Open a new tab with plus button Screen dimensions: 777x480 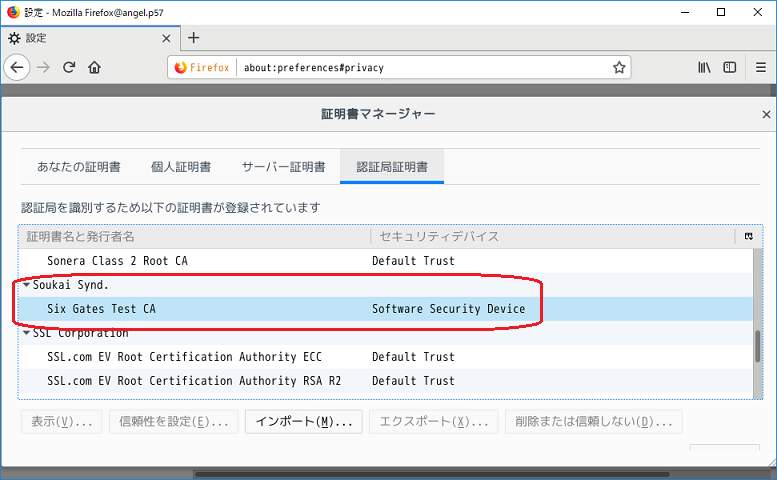pyautogui.click(x=194, y=38)
